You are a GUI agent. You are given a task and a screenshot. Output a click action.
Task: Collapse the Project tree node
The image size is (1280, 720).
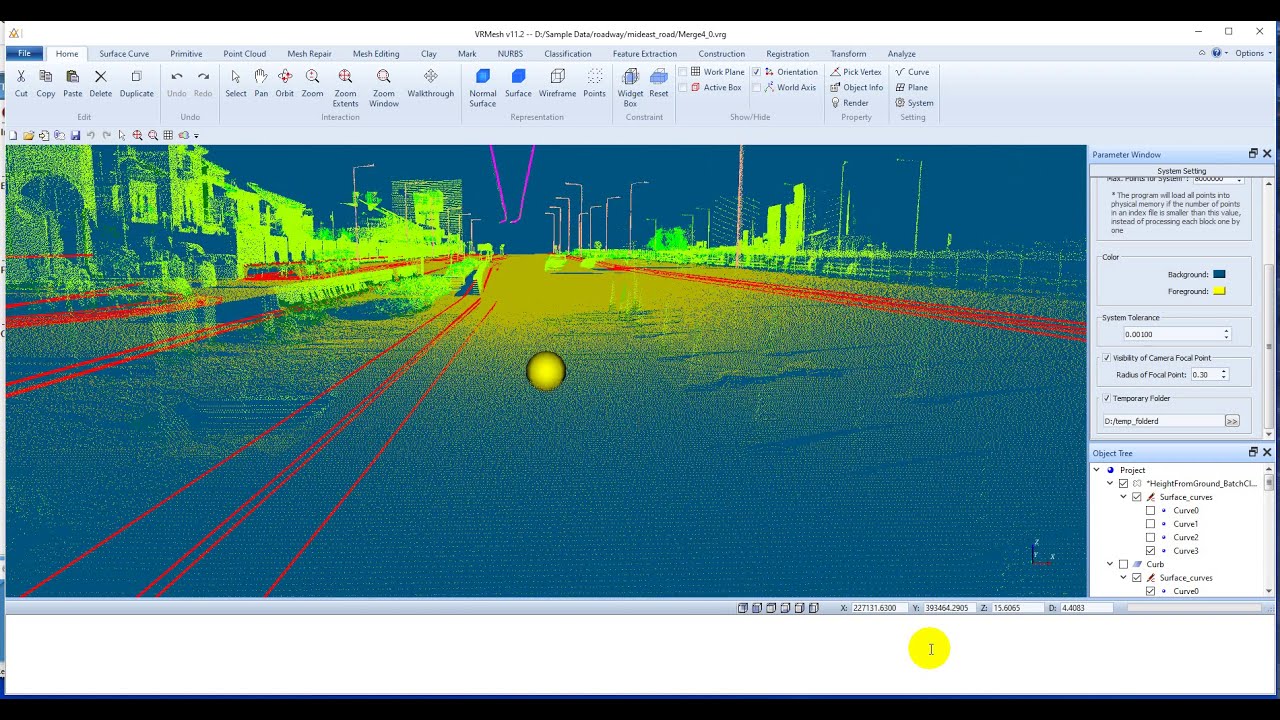click(x=1096, y=470)
